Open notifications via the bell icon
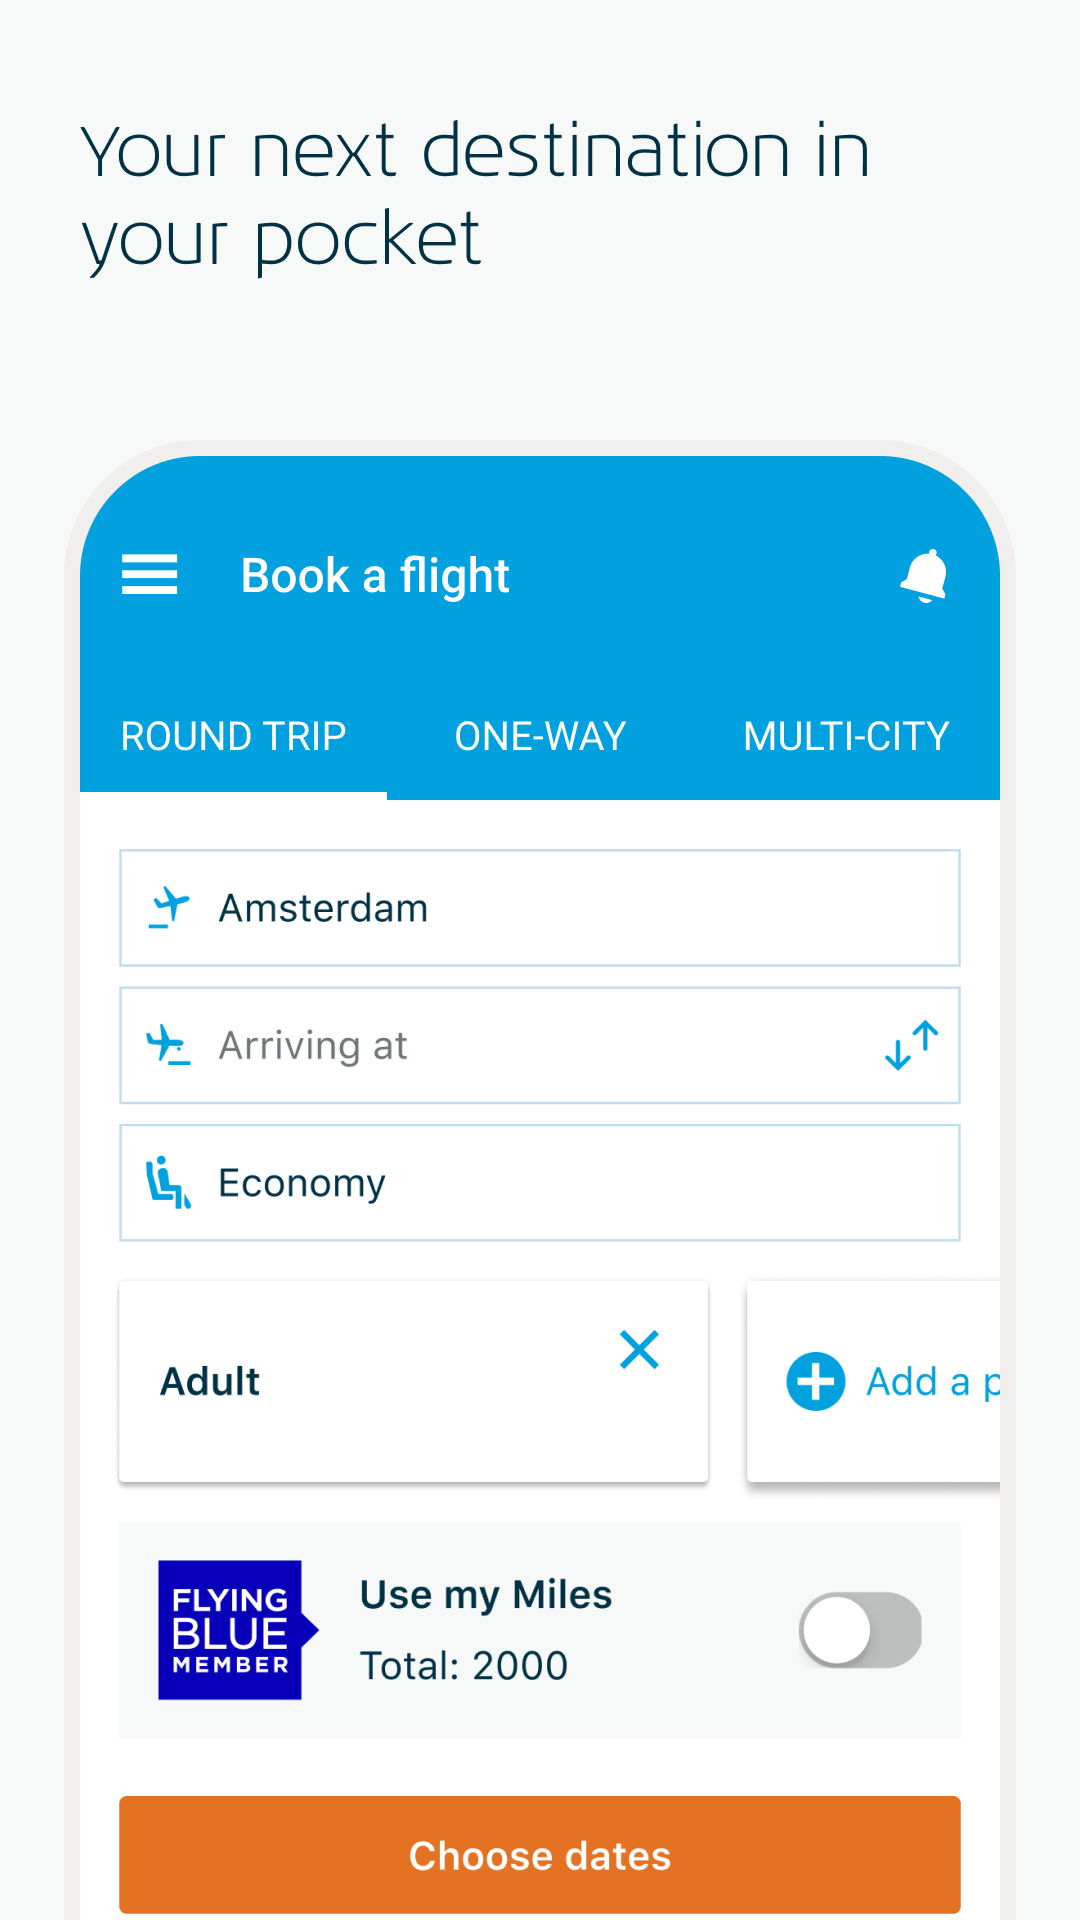Screen dimensions: 1080x1920 coord(925,575)
